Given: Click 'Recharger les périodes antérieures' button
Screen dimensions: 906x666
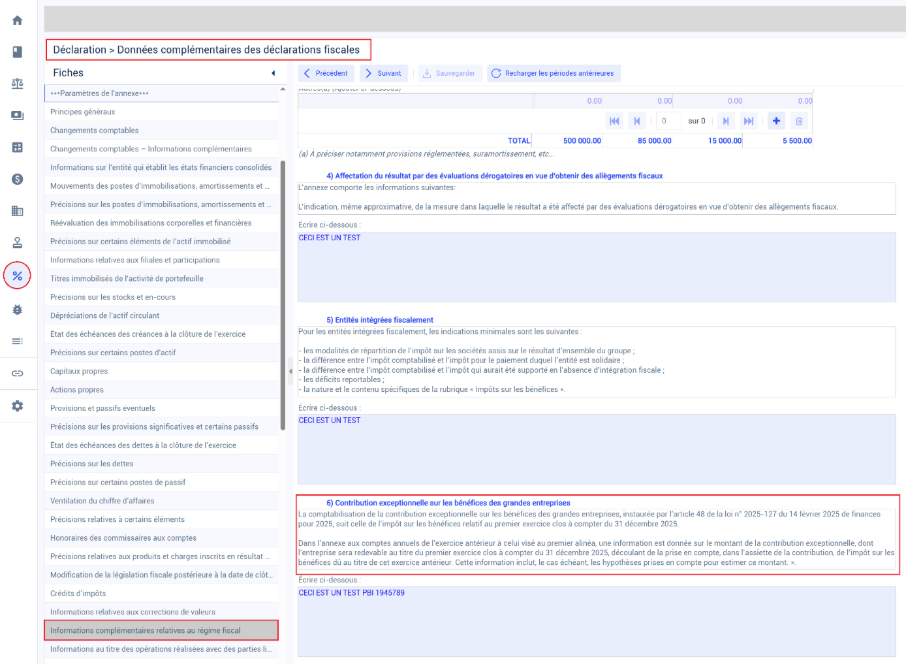Looking at the screenshot, I should point(554,73).
